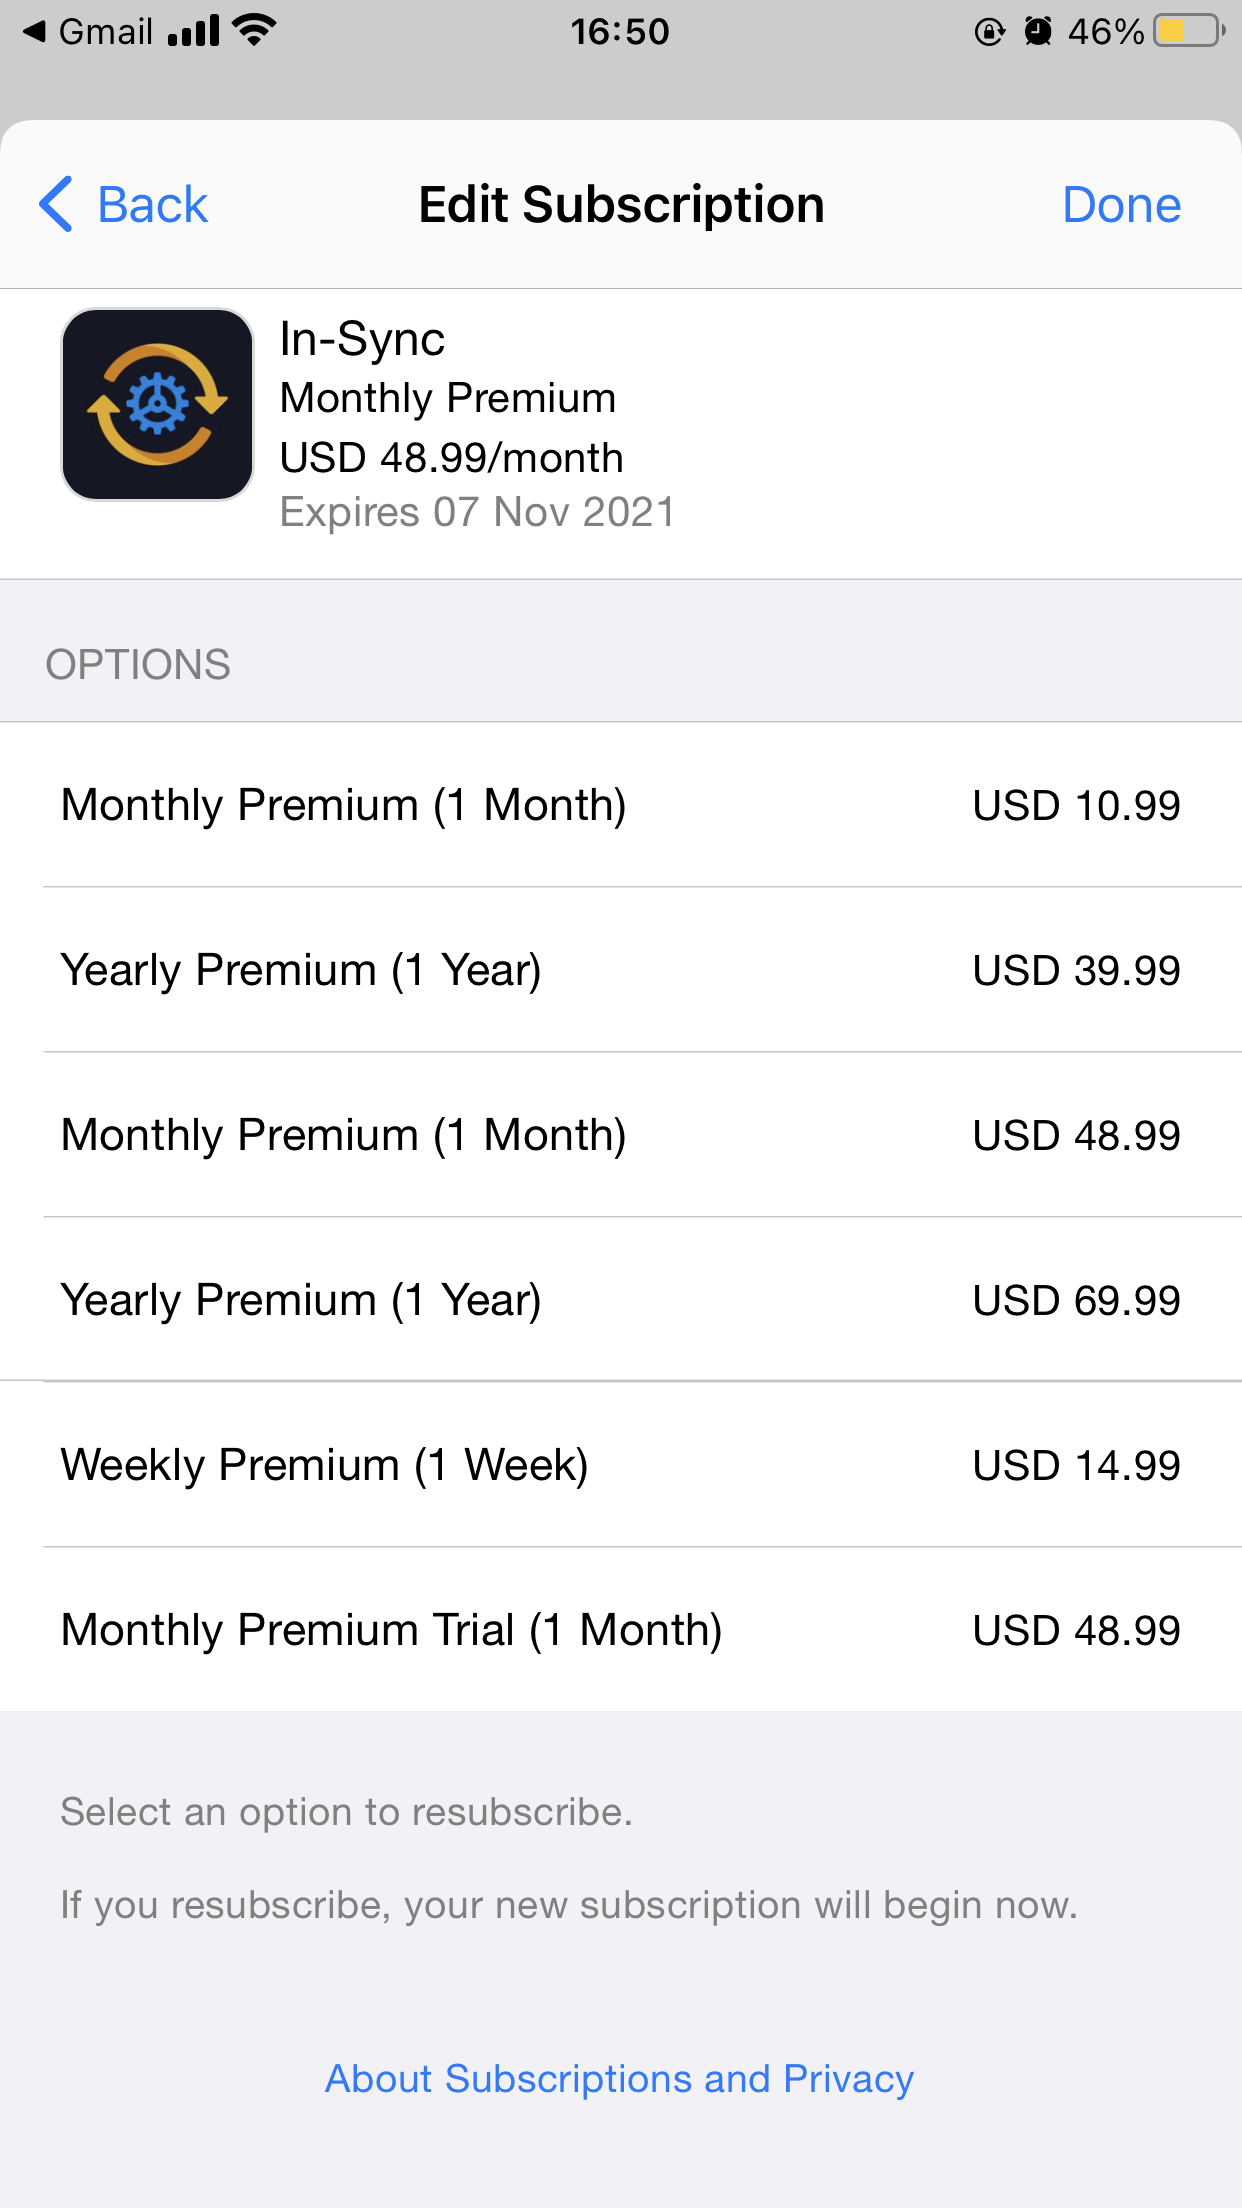Select Yearly Premium option at USD 39.99
The image size is (1242, 2208).
tap(620, 970)
